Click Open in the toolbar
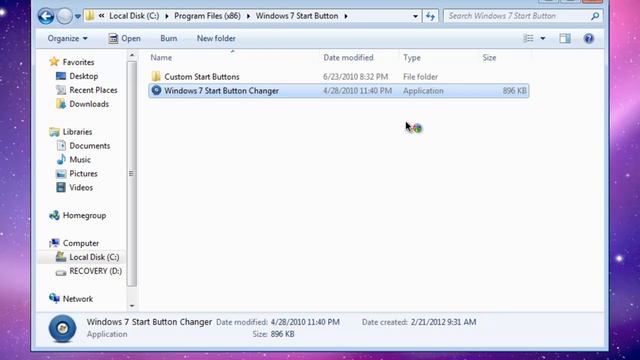Screen dimensions: 640x360 coord(124,38)
